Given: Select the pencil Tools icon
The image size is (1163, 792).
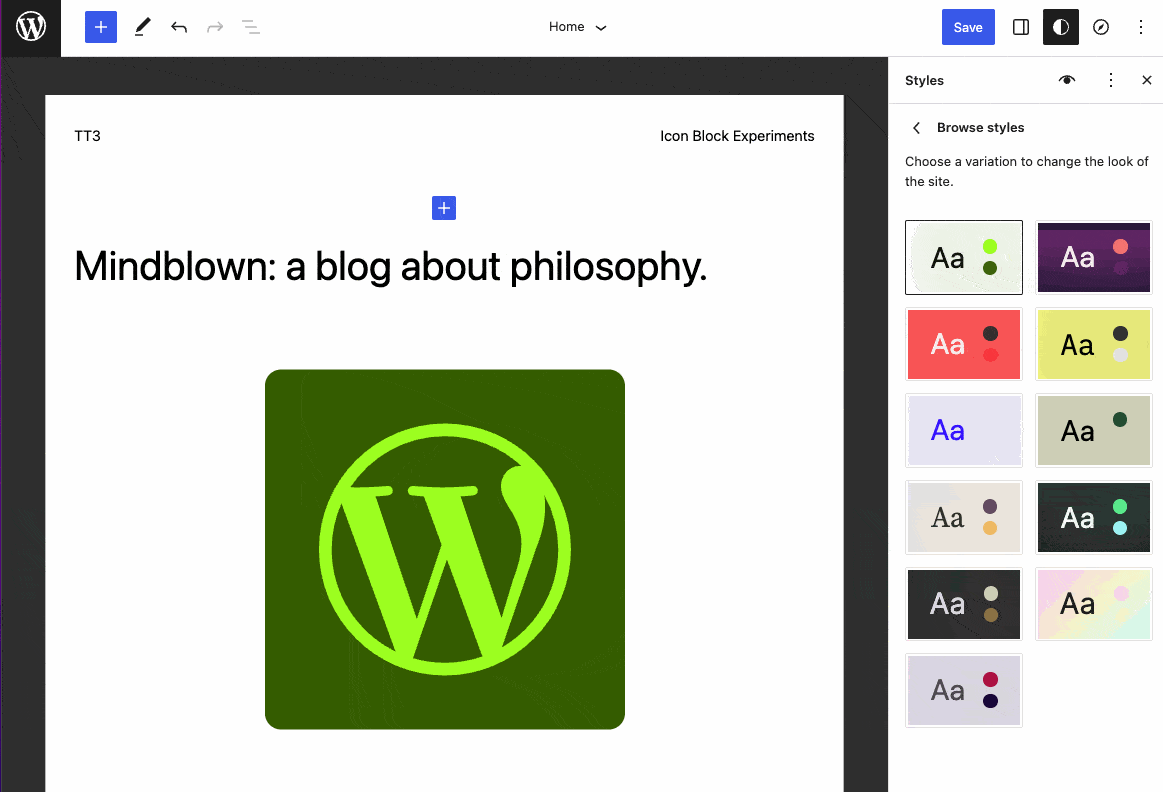Looking at the screenshot, I should [142, 28].
